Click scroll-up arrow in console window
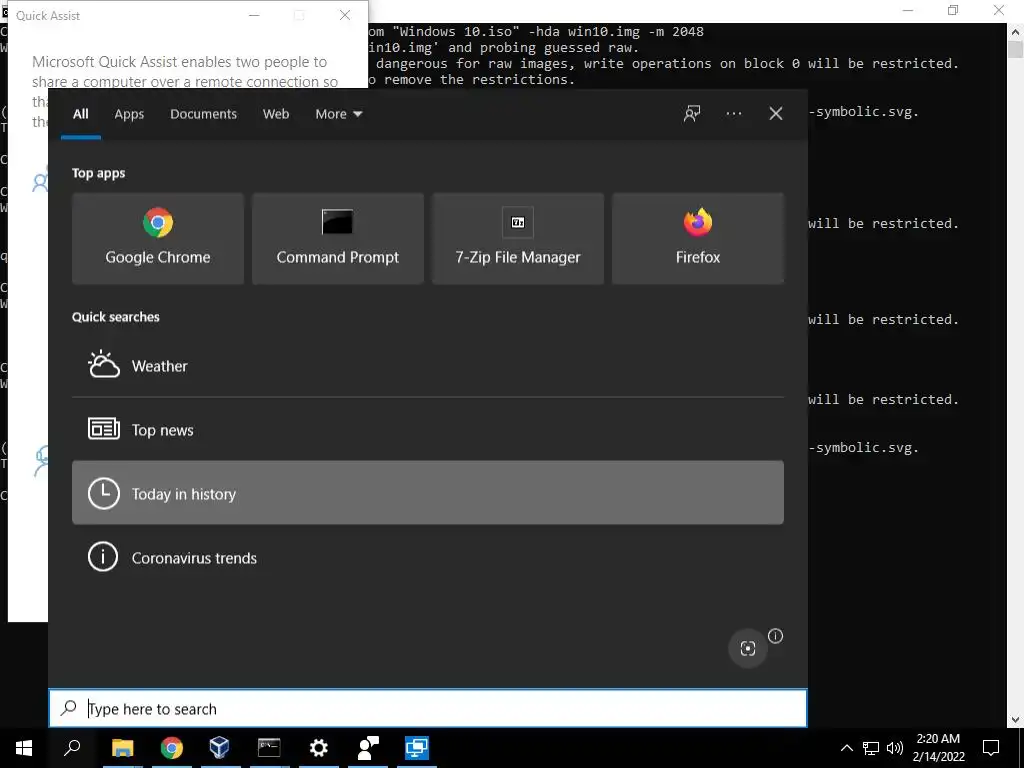 tap(1016, 31)
